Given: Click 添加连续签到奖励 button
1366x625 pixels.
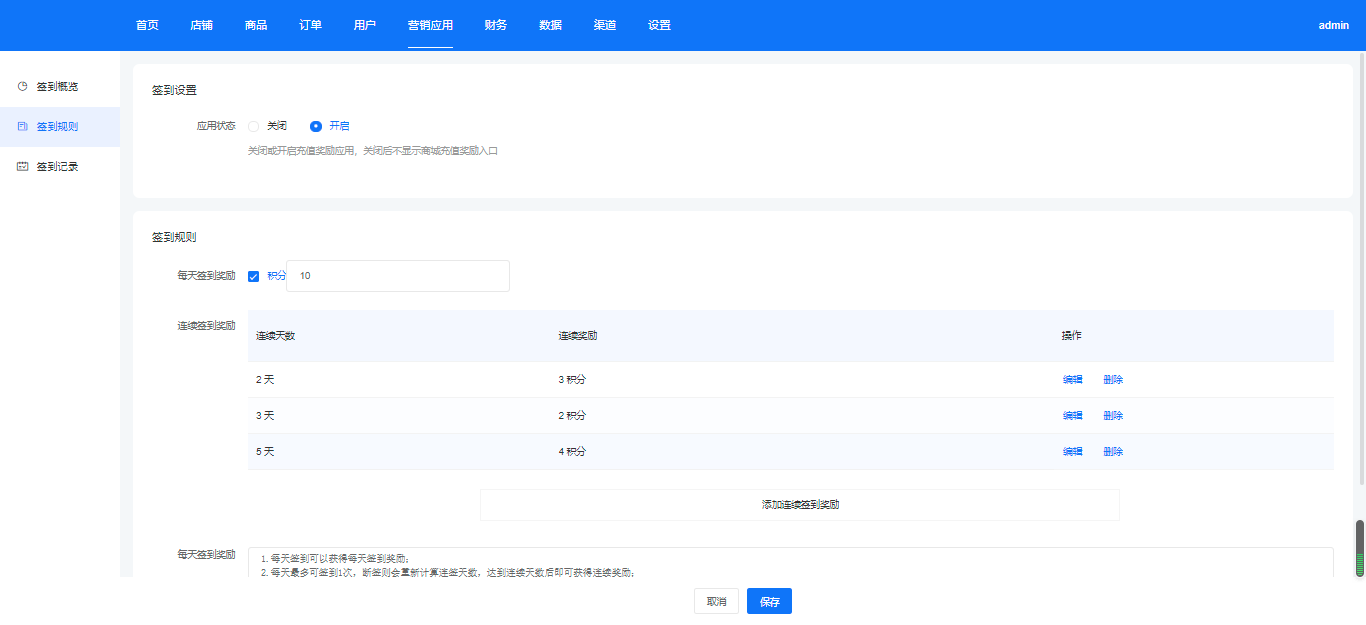Looking at the screenshot, I should point(799,505).
